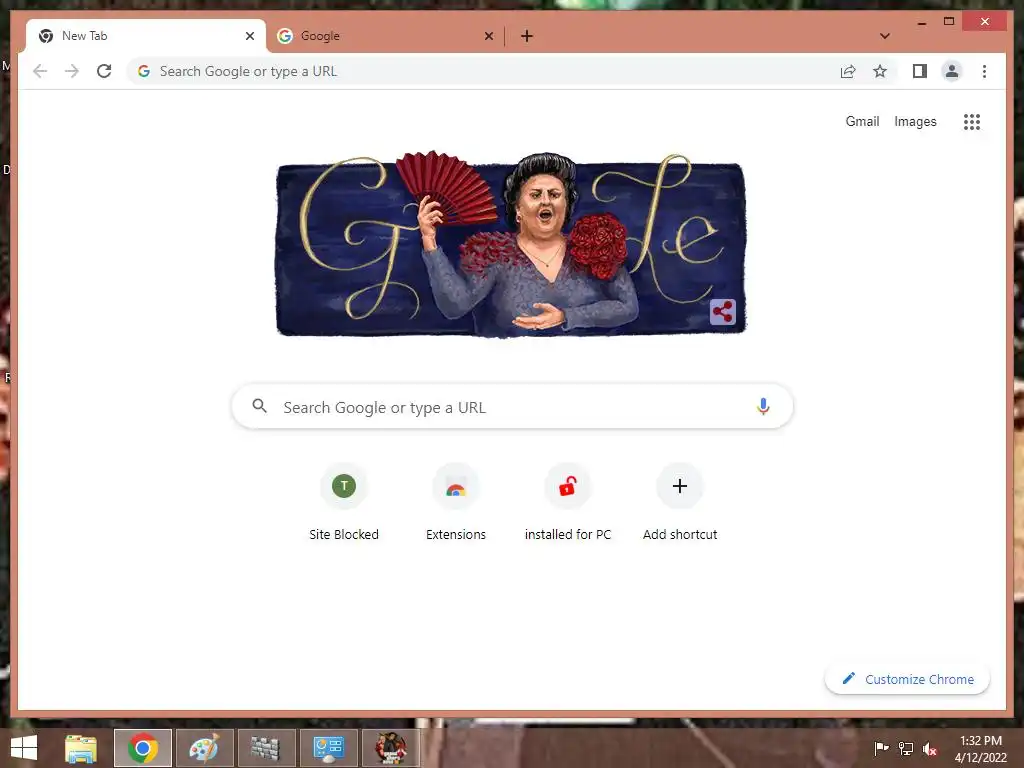The image size is (1024, 768).
Task: Reload the page with the refresh icon
Action: tap(104, 71)
